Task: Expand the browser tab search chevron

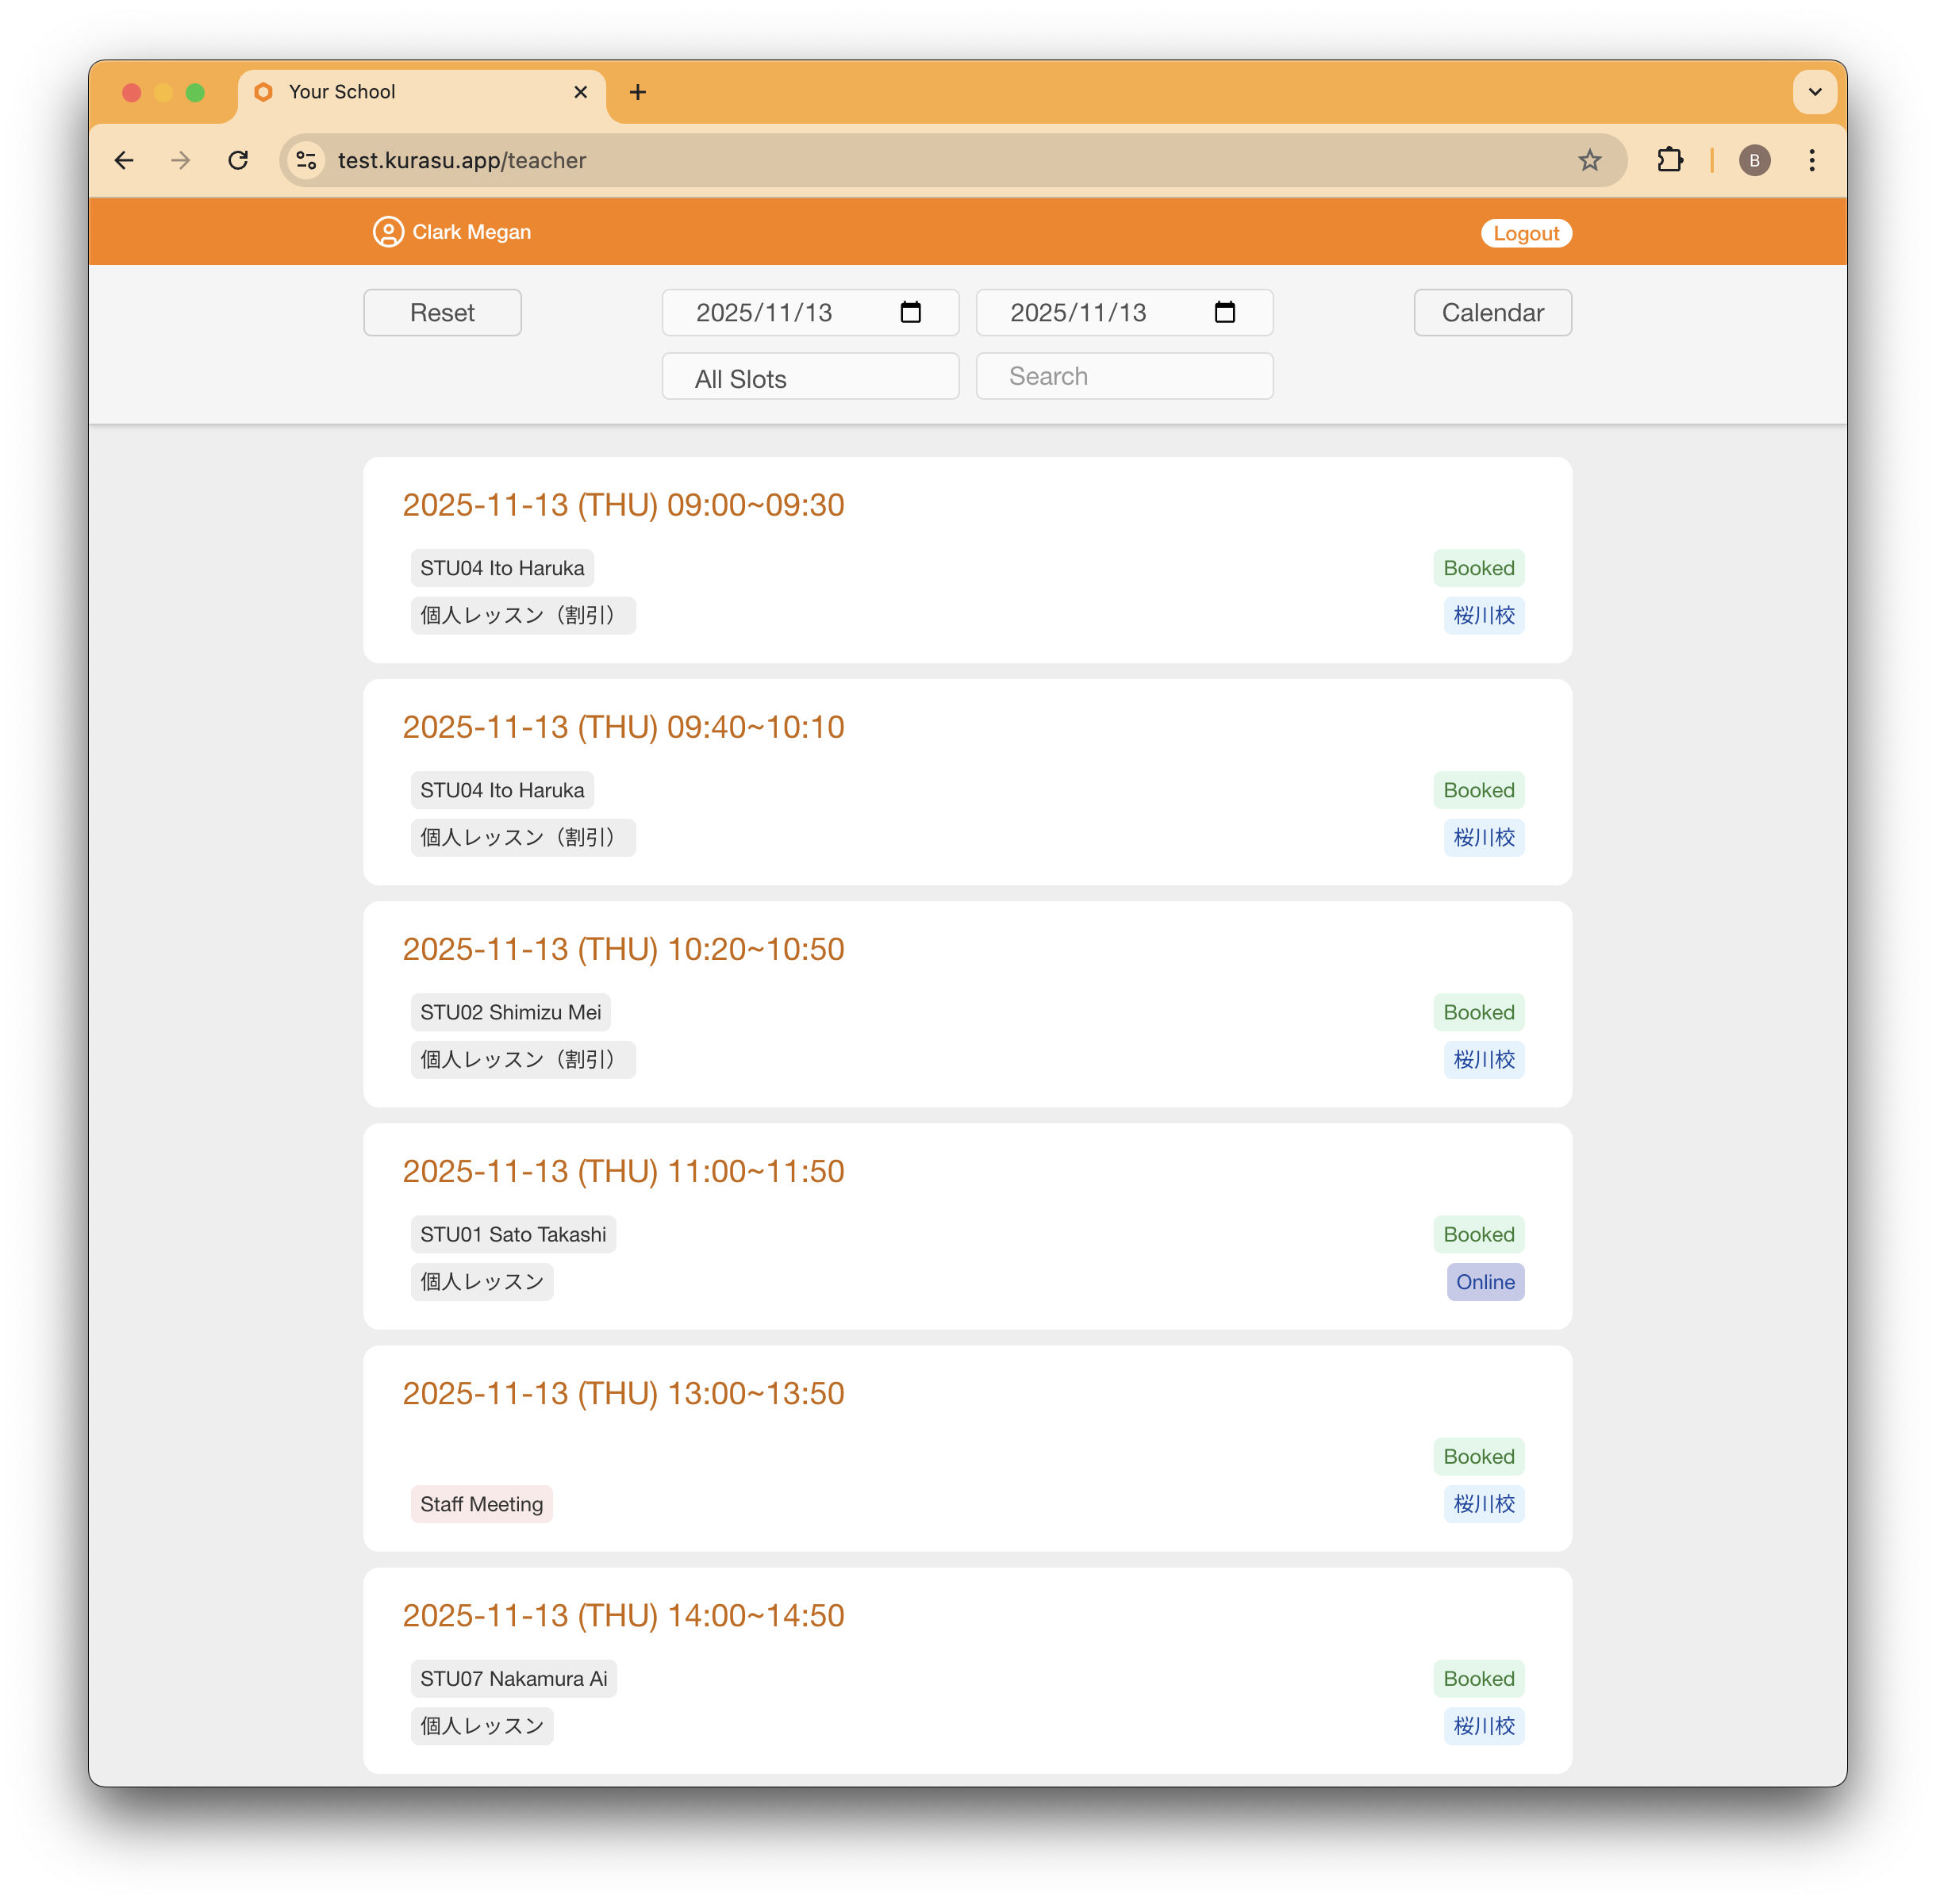Action: (1814, 92)
